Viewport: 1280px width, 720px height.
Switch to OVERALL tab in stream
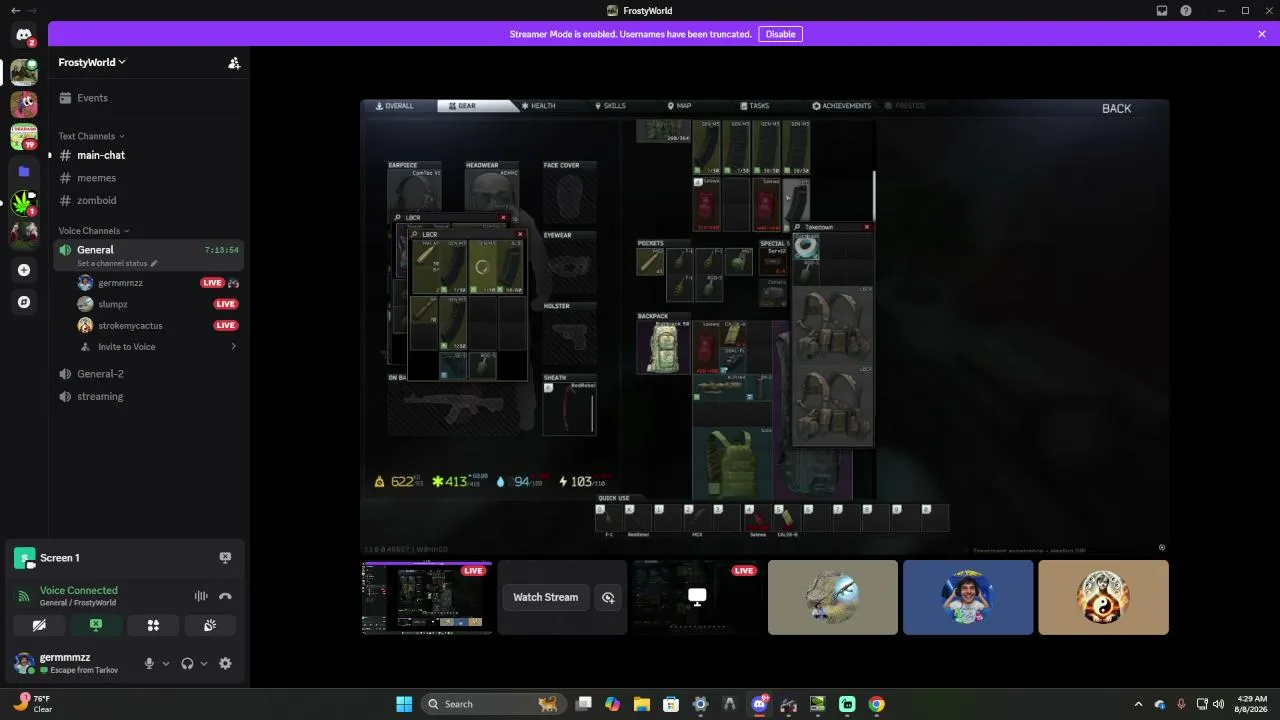[x=394, y=106]
